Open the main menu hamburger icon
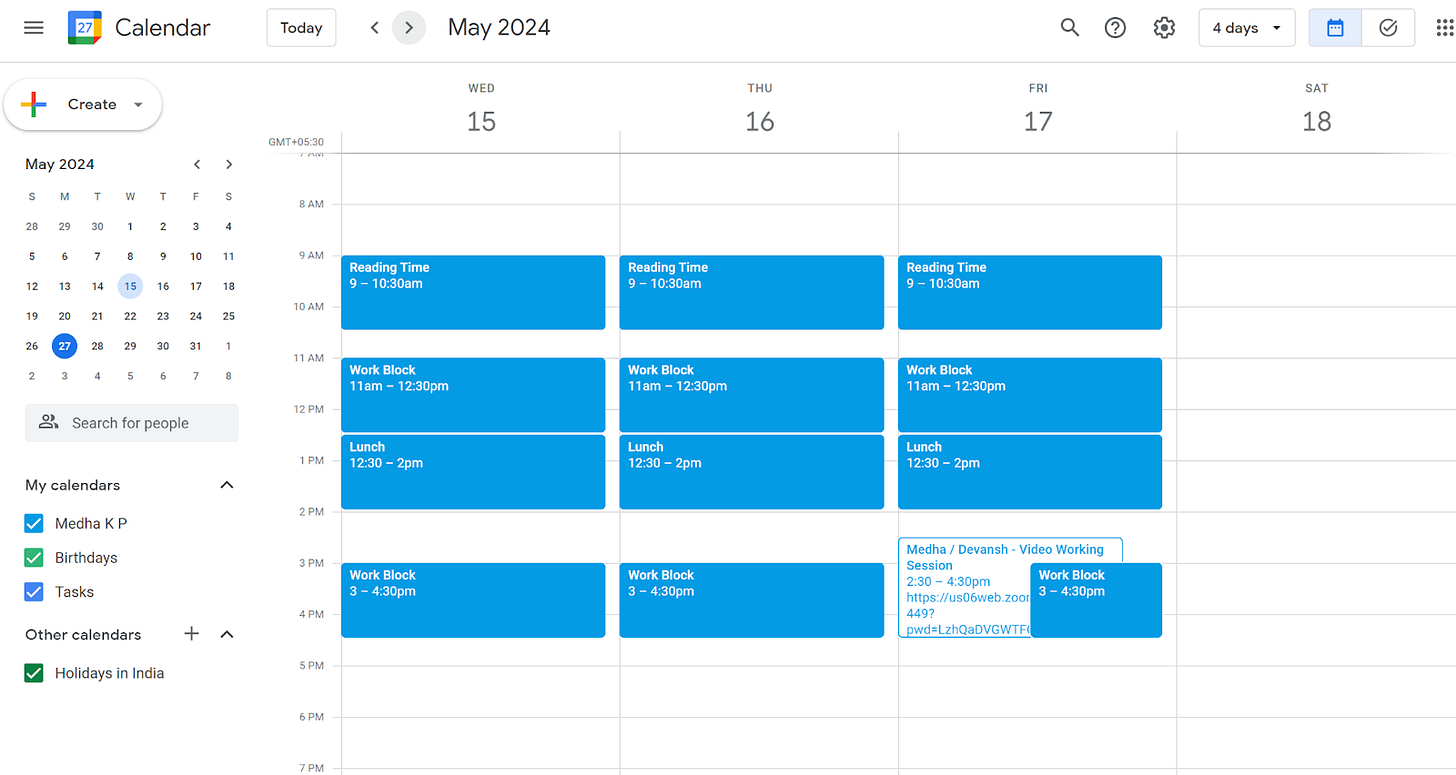The image size is (1456, 775). [x=34, y=28]
